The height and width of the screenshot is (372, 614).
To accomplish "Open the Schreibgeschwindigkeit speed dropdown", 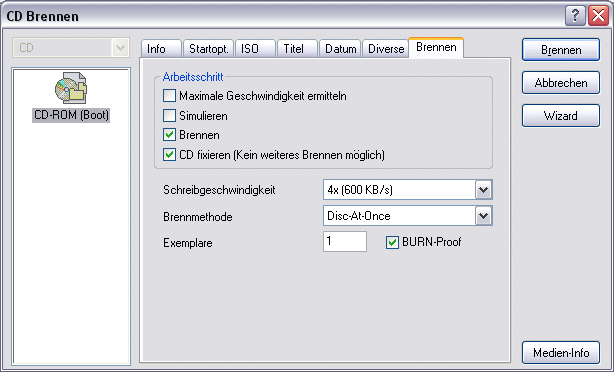I will 408,190.
